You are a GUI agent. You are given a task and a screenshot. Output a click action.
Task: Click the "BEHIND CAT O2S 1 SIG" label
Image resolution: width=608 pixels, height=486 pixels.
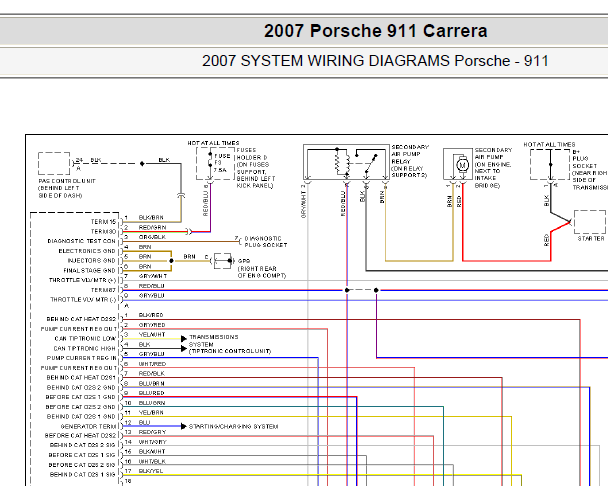tap(83, 475)
